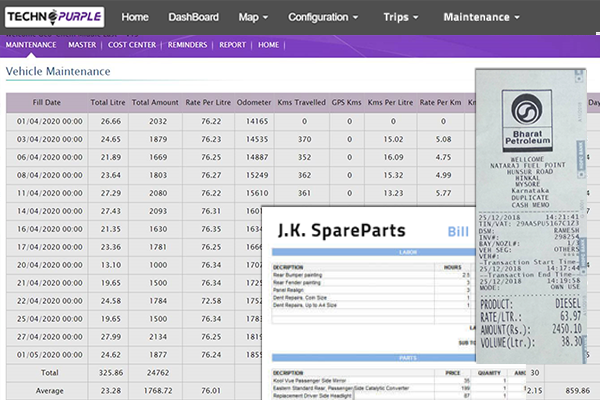Click rate per litre value 72.58
The height and width of the screenshot is (400, 600).
pyautogui.click(x=211, y=301)
